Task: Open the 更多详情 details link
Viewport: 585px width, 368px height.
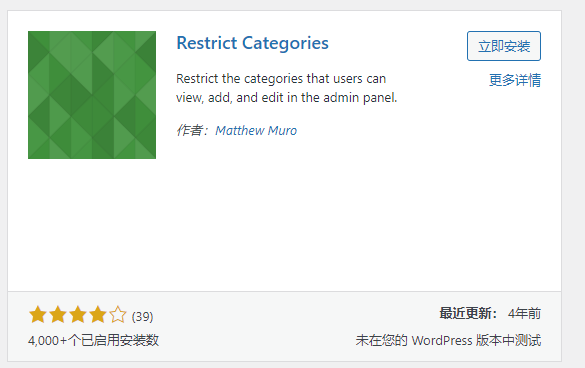Action: (514, 80)
